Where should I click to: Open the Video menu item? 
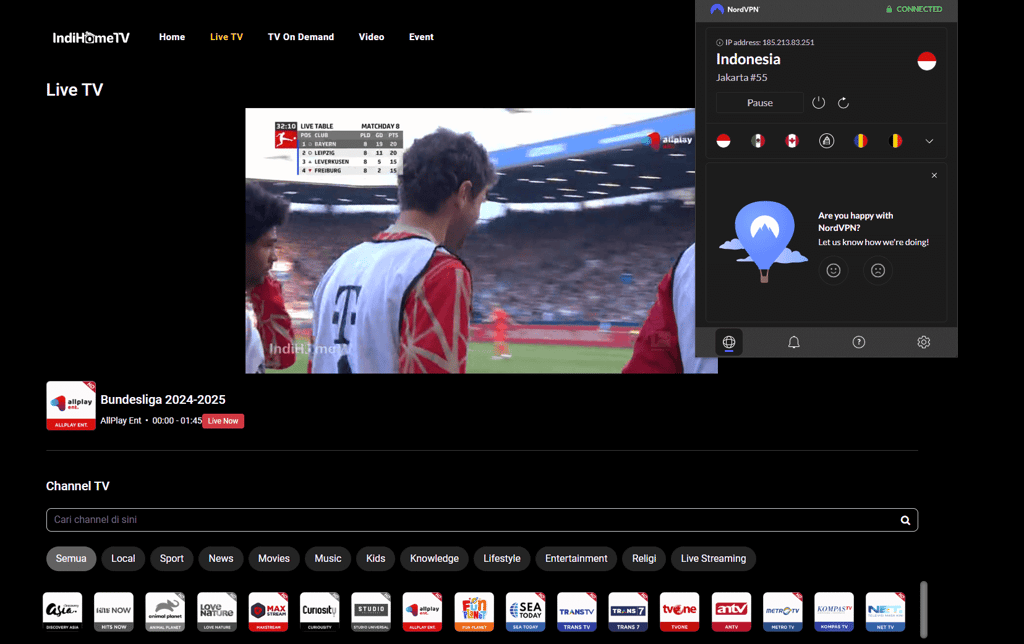click(371, 37)
